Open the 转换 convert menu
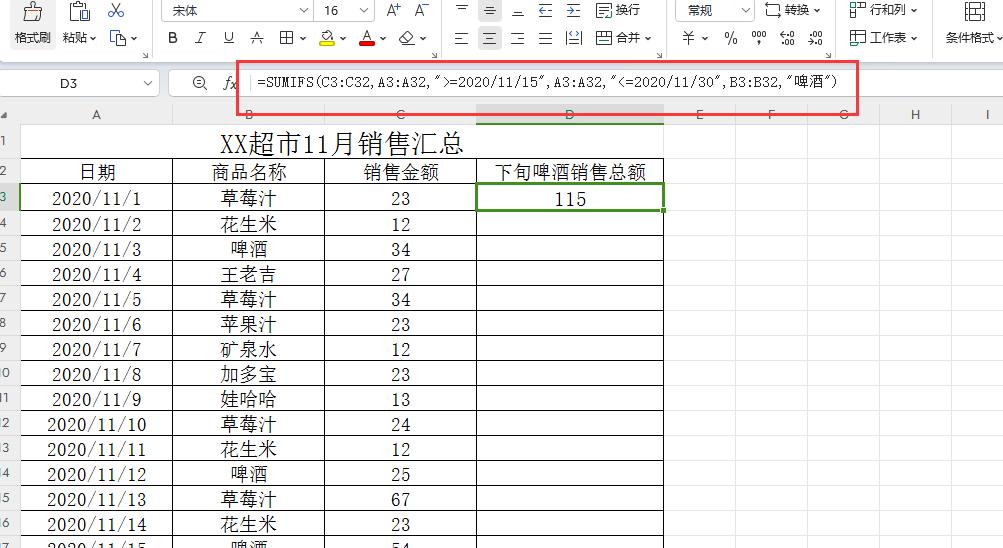Image resolution: width=1003 pixels, height=548 pixels. pos(793,10)
